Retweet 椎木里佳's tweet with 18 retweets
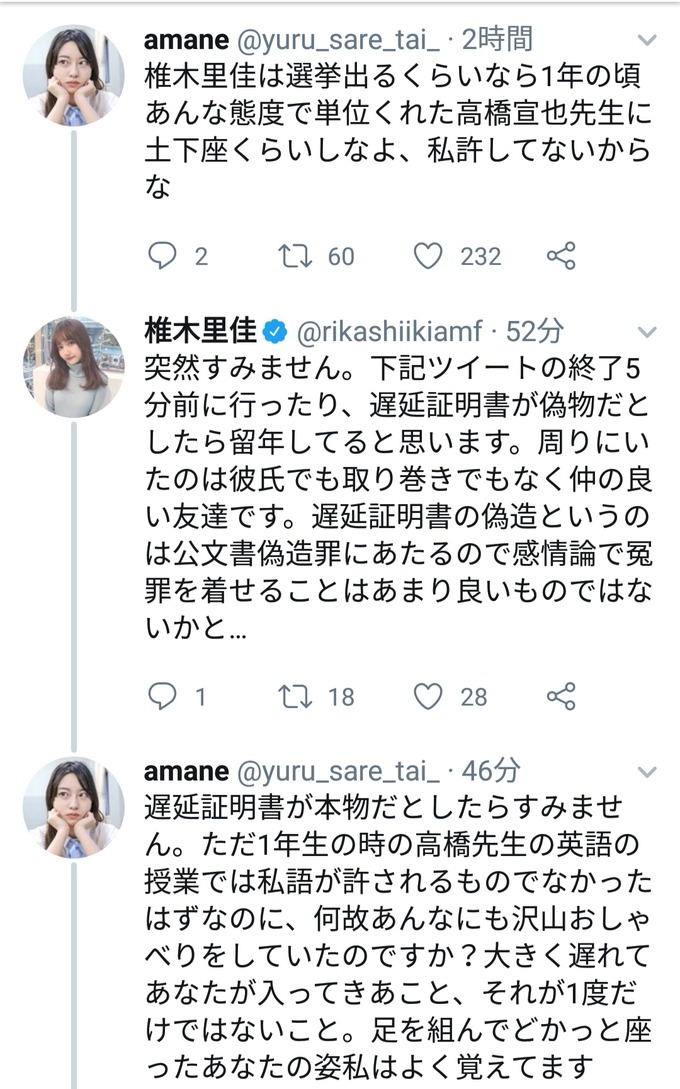Viewport: 680px width, 1089px height. click(296, 696)
